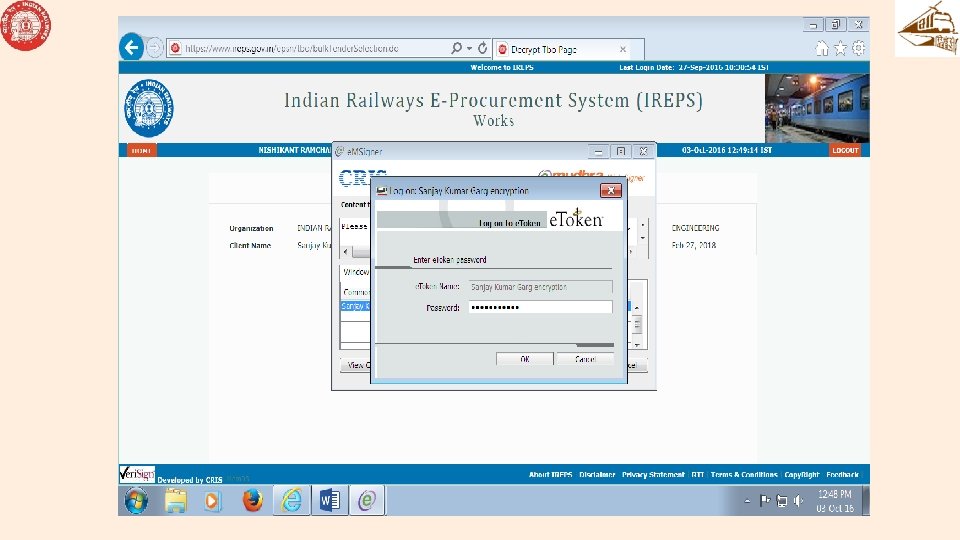Click the Internet Explorer taskbar icon
Viewport: 960px width, 540px height.
point(291,500)
